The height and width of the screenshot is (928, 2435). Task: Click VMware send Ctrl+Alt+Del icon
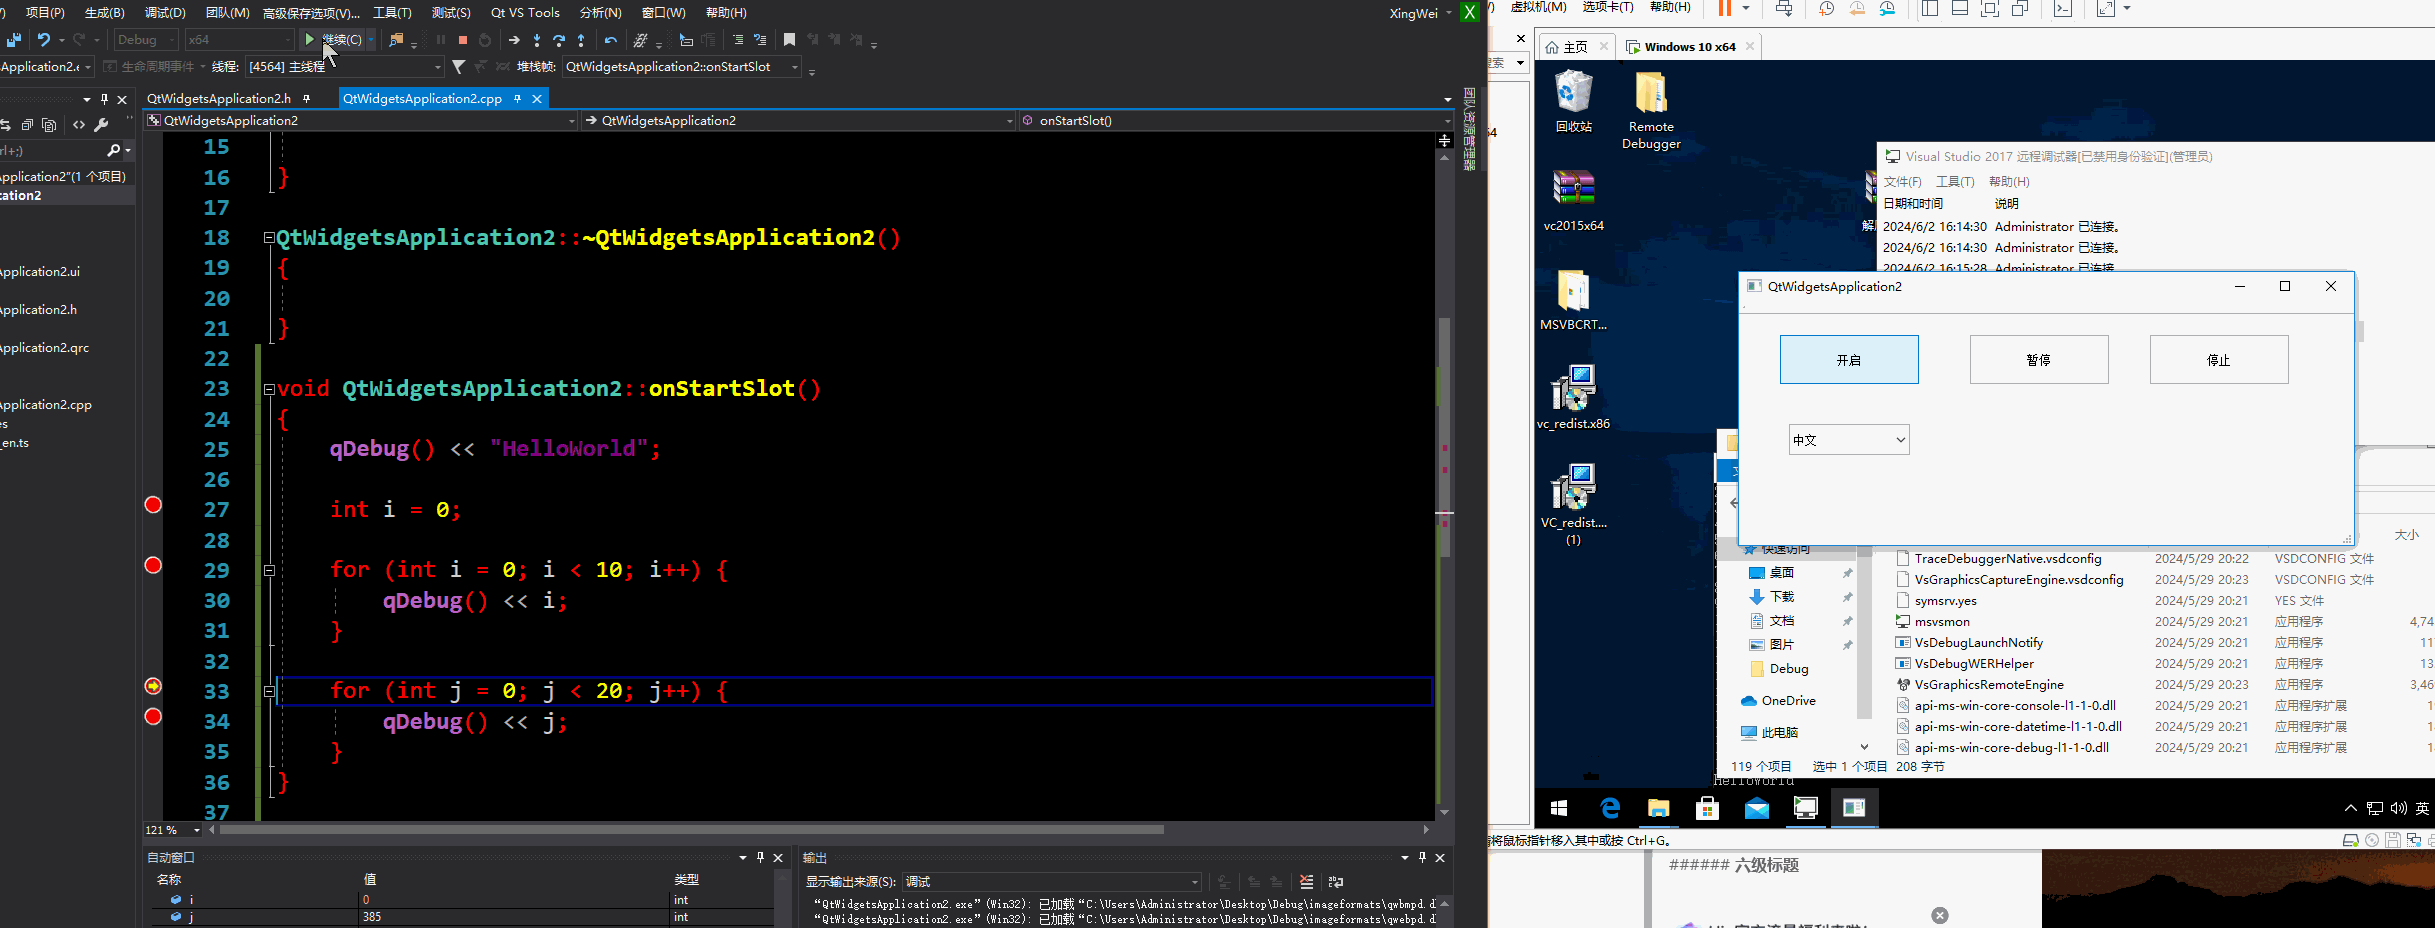click(1784, 8)
